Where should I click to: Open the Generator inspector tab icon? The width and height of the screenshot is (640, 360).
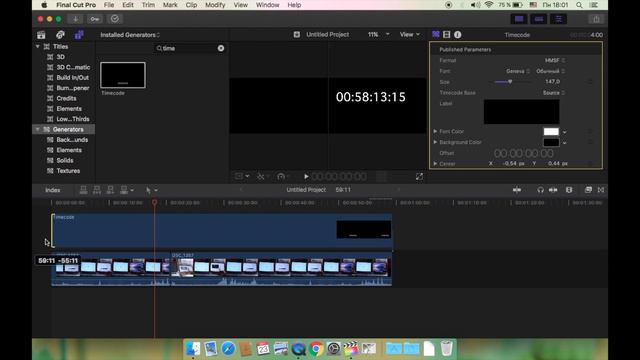click(436, 35)
